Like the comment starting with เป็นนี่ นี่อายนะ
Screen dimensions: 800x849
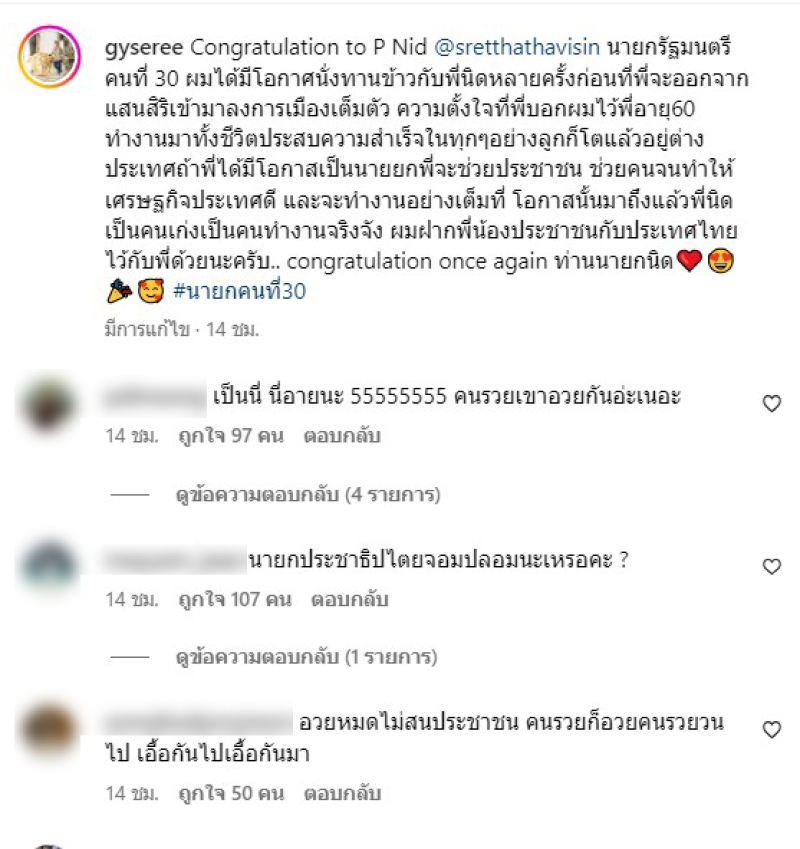coord(772,403)
